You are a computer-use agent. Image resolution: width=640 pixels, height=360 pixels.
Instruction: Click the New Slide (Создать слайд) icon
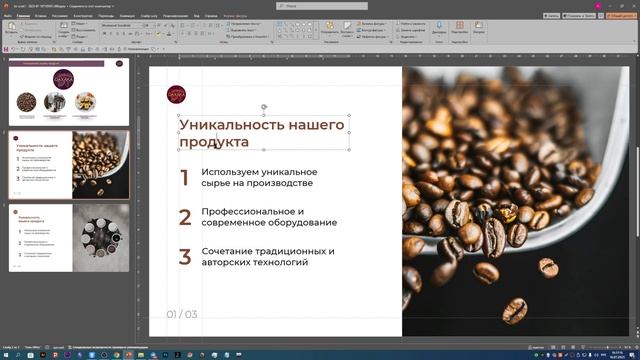[64, 25]
